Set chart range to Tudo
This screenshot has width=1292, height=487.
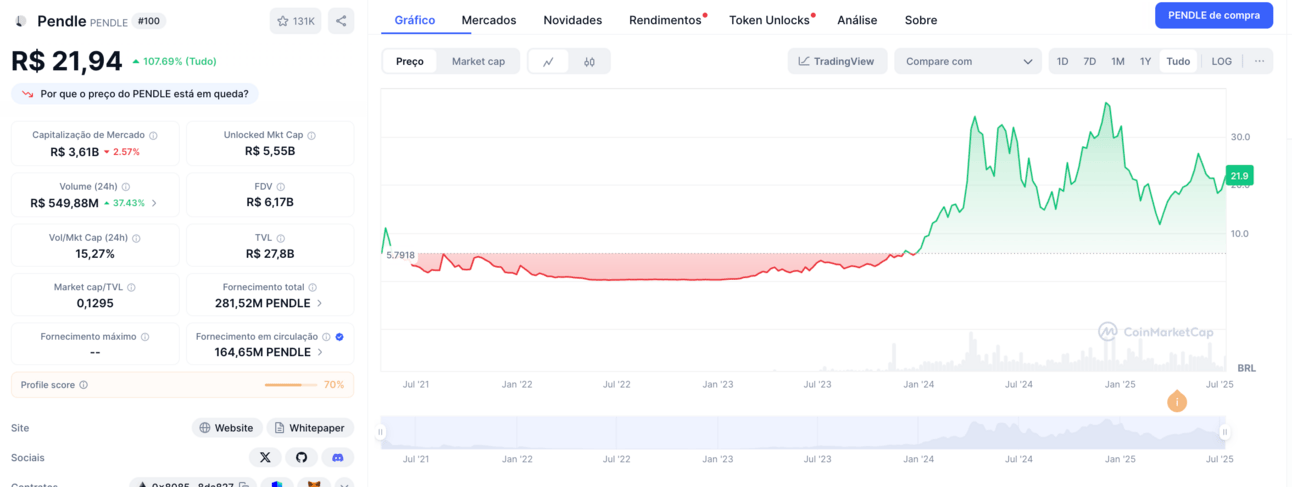pyautogui.click(x=1178, y=61)
